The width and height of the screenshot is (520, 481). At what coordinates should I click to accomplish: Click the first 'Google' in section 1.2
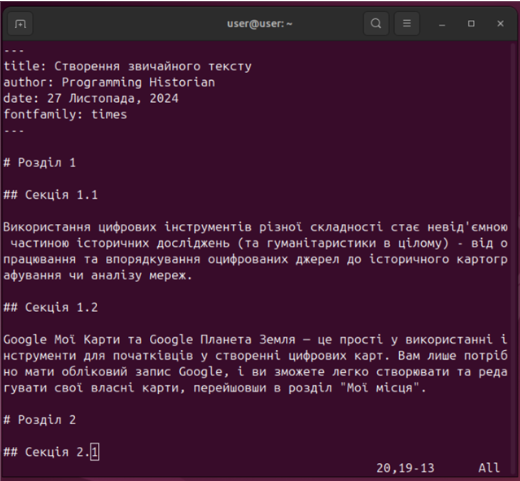coord(25,340)
